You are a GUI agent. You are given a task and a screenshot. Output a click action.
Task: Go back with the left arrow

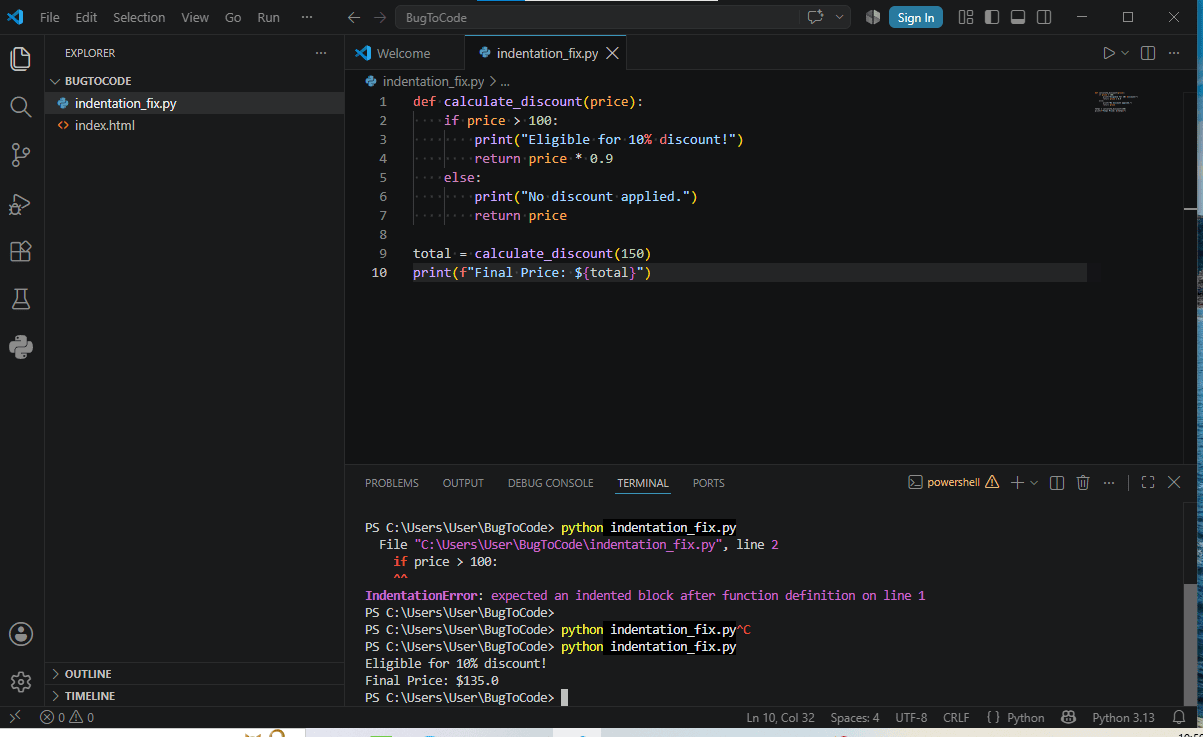[354, 17]
